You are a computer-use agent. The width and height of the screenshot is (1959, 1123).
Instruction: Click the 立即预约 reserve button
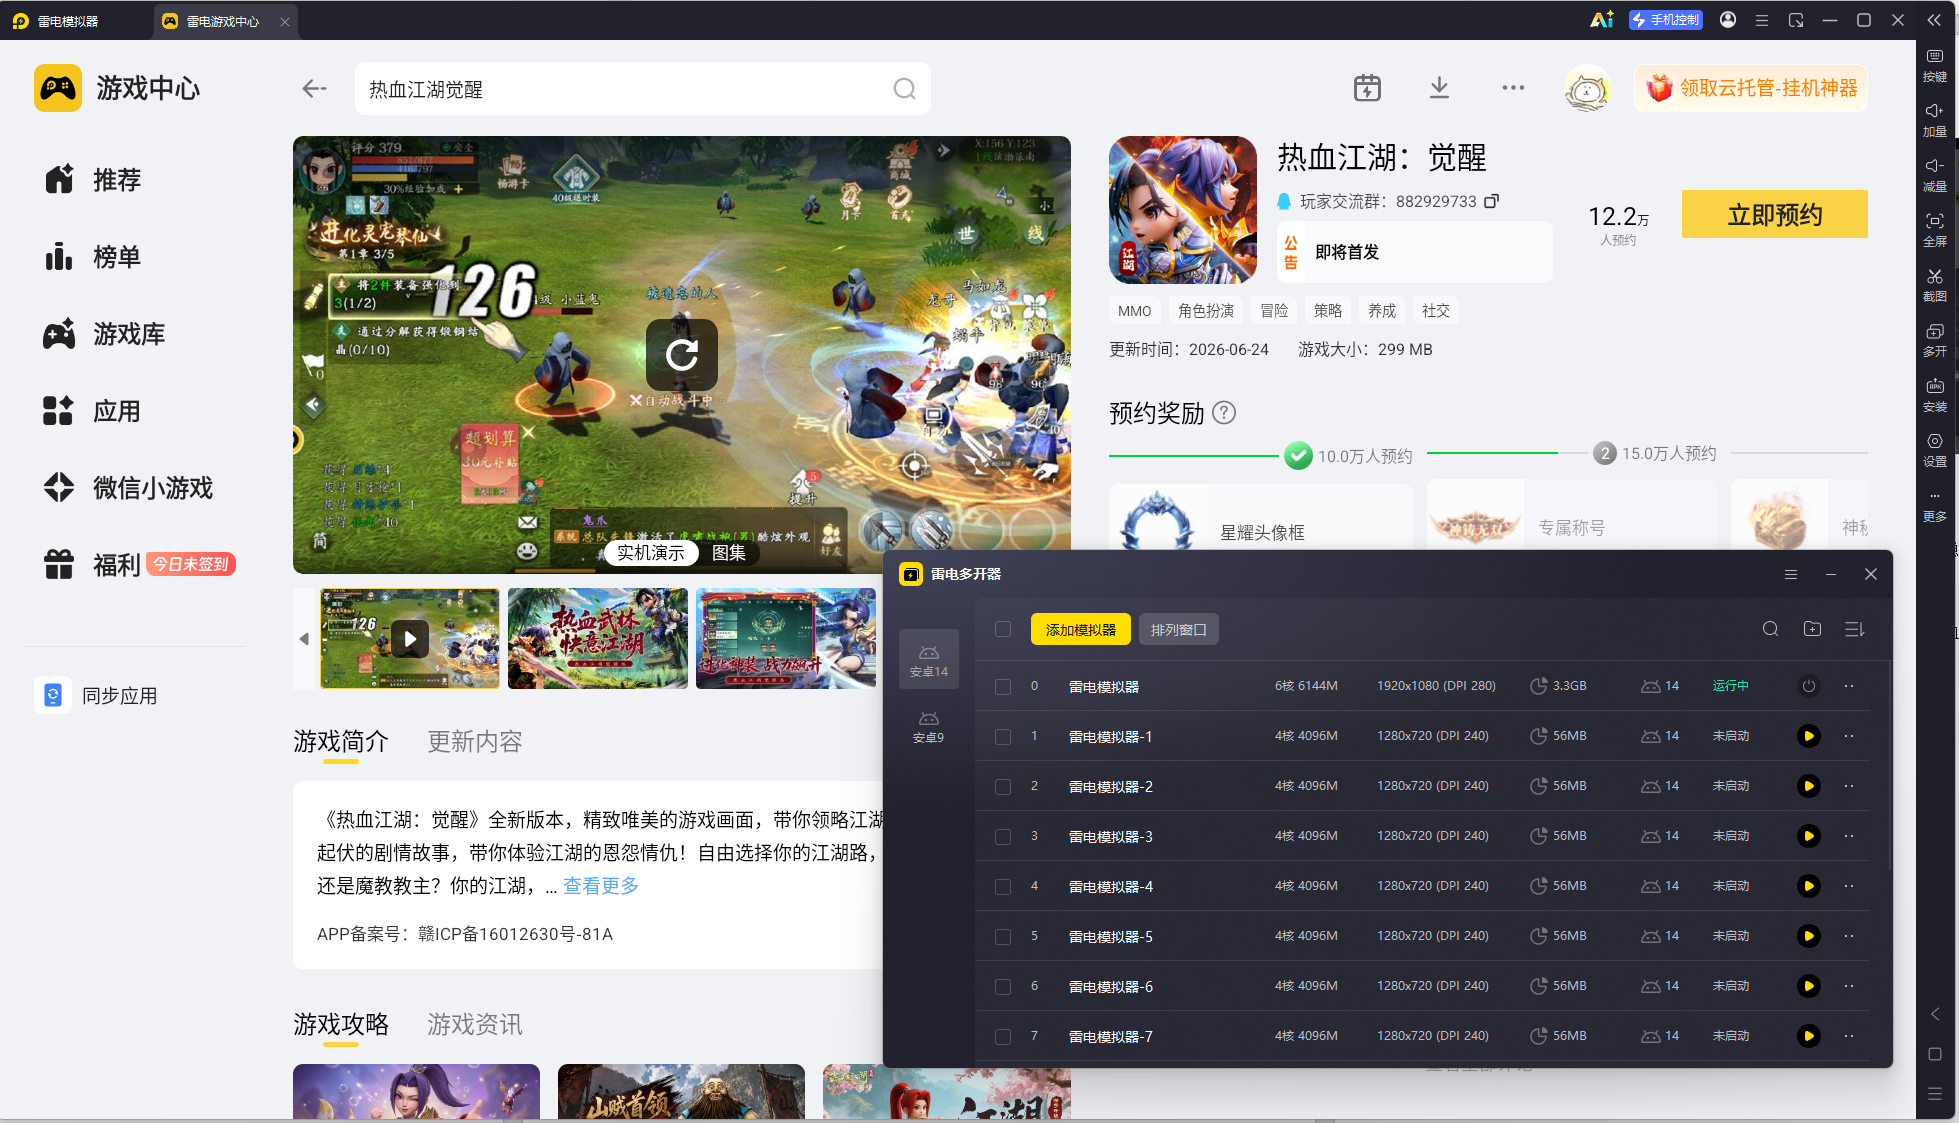pyautogui.click(x=1775, y=214)
